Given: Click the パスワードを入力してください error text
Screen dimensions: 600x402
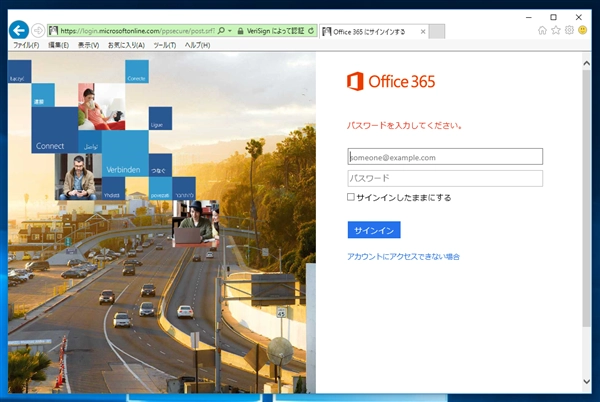Looking at the screenshot, I should pos(404,125).
